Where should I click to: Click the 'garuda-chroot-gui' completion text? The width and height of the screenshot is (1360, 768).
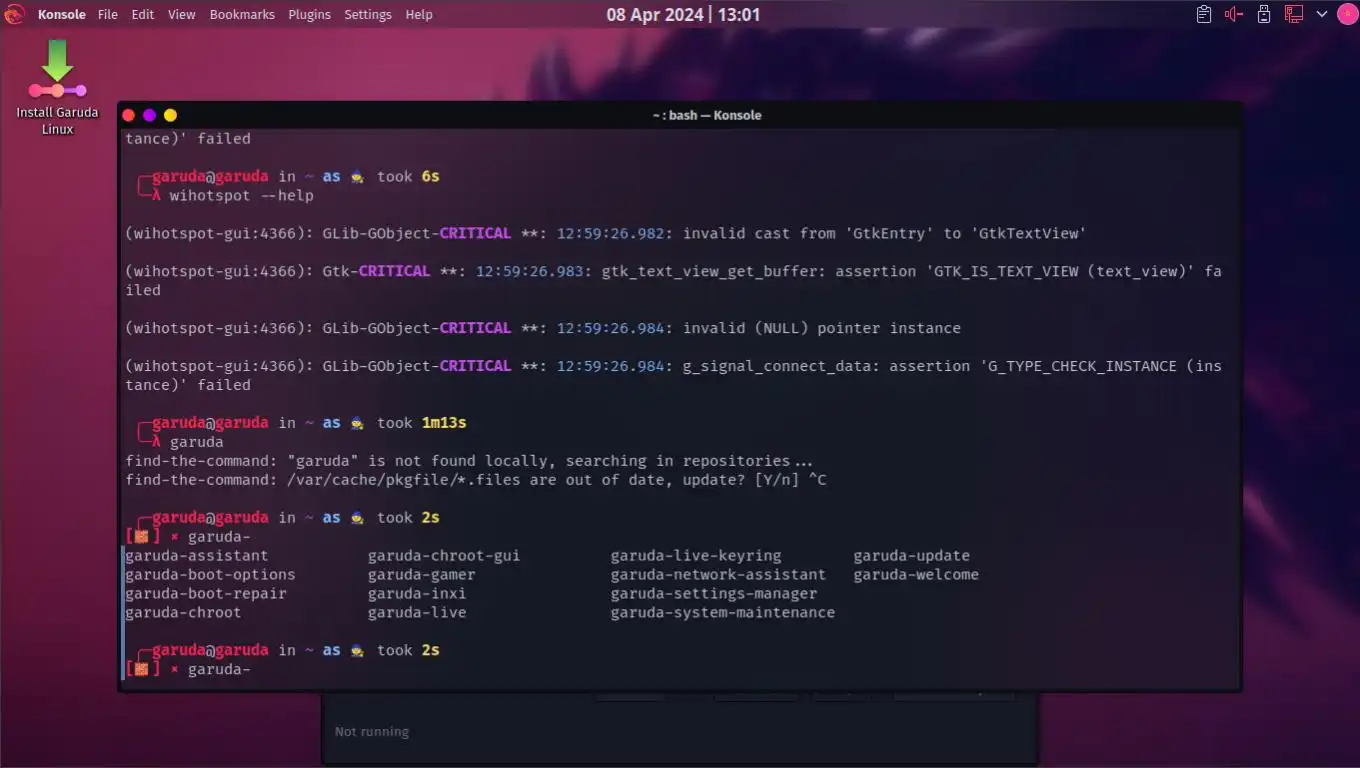pyautogui.click(x=444, y=555)
